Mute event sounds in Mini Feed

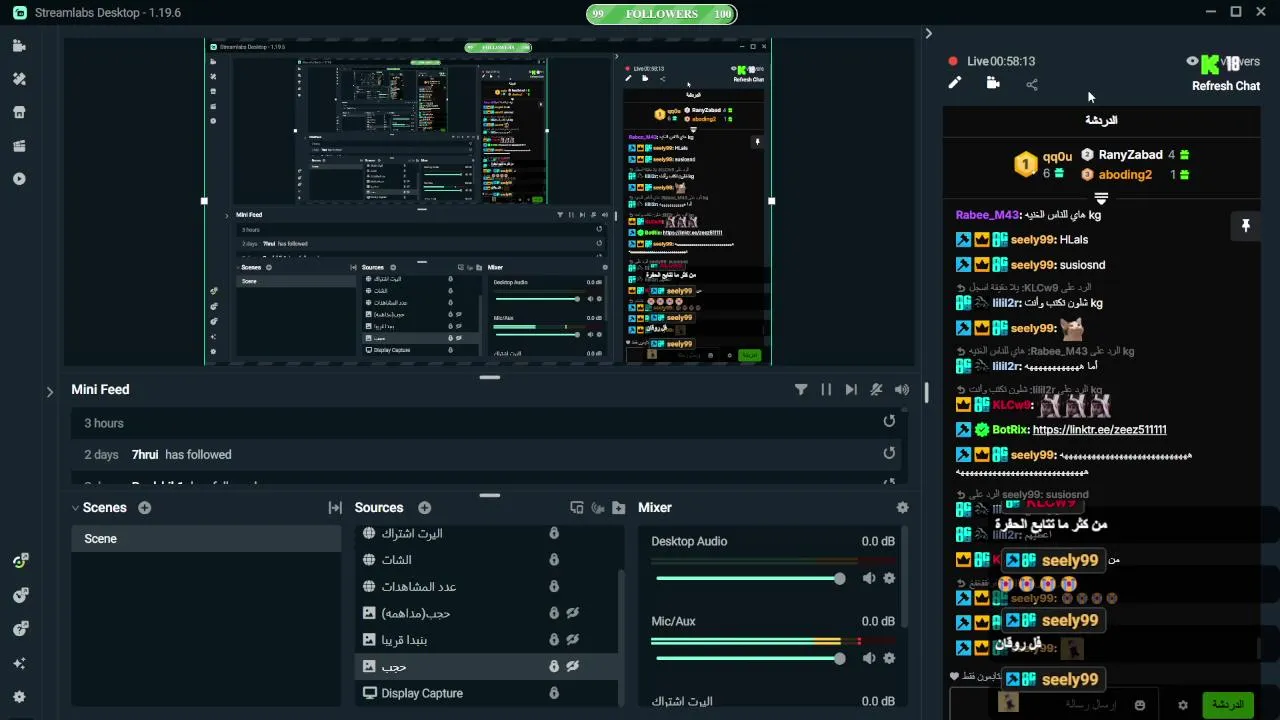[x=876, y=390]
